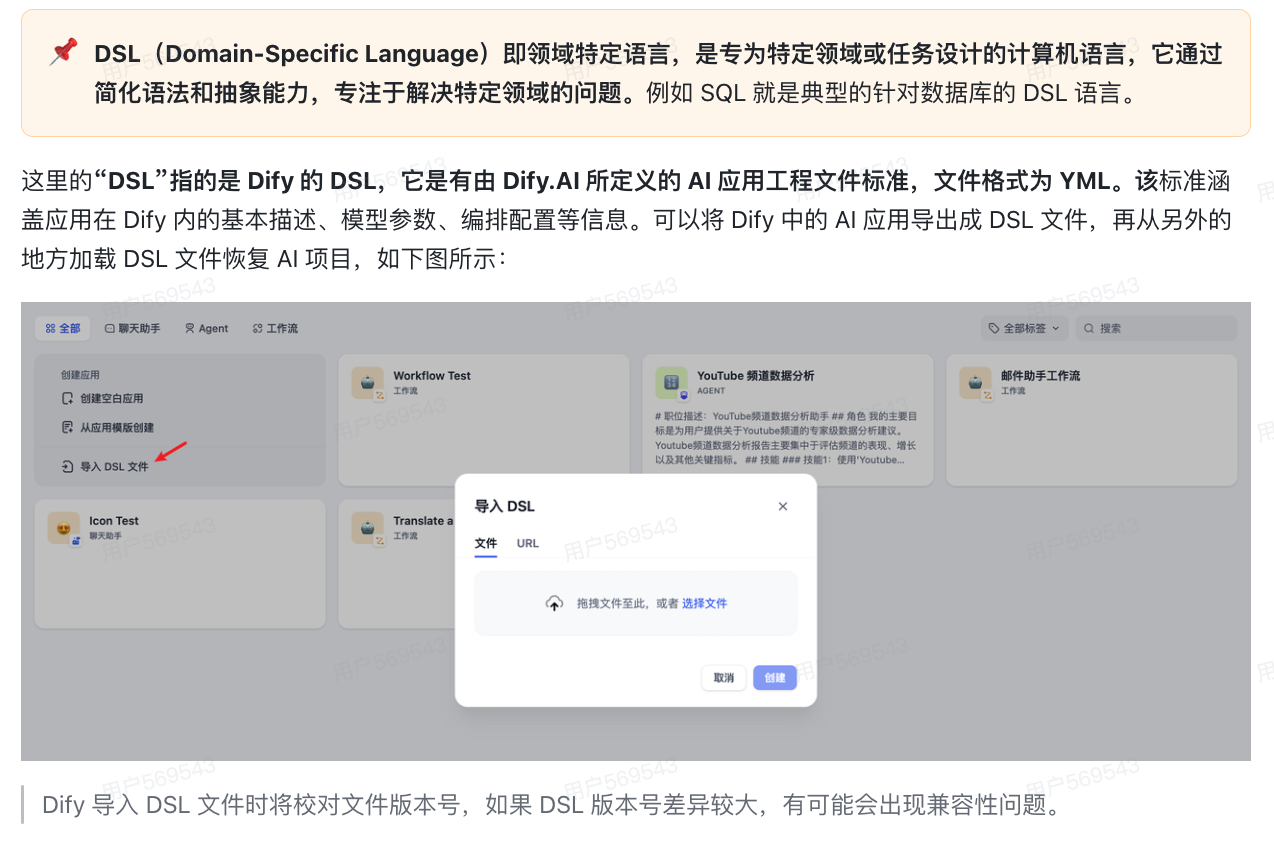Viewport: 1274px width, 846px height.
Task: Click the 创建 button
Action: [x=775, y=678]
